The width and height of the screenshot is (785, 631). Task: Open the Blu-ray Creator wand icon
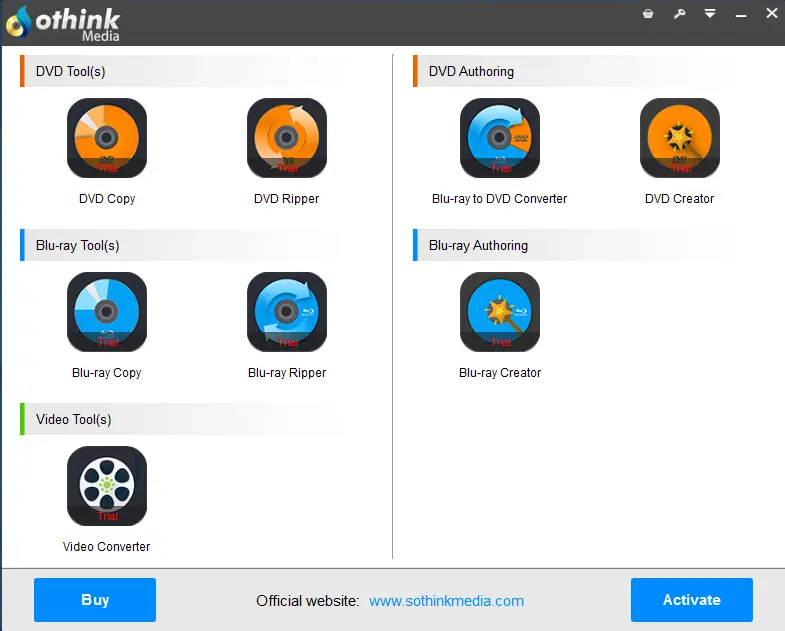click(x=500, y=313)
